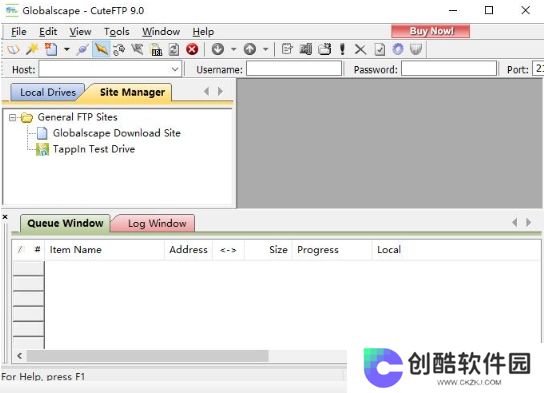Screen dimensions: 547x393
Task: Select Globalscape Download Site entry
Action: pyautogui.click(x=117, y=133)
